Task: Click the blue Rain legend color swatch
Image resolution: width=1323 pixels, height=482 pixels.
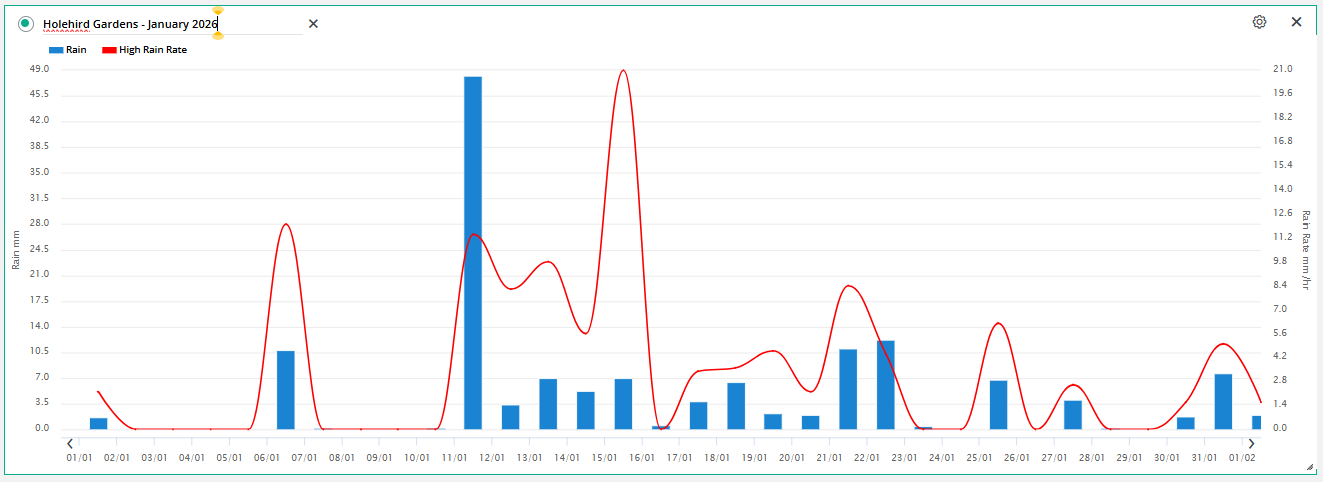Action: point(55,49)
